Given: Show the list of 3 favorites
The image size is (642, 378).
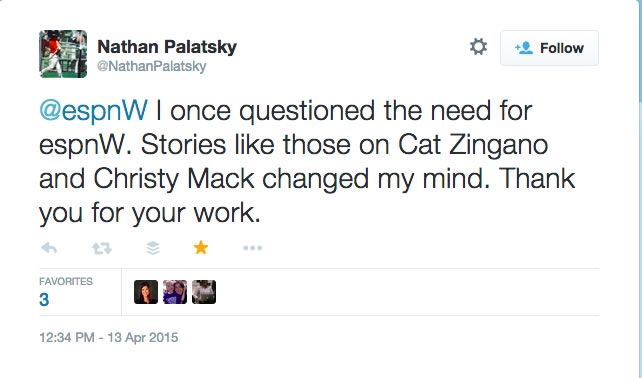Looking at the screenshot, I should click(44, 300).
